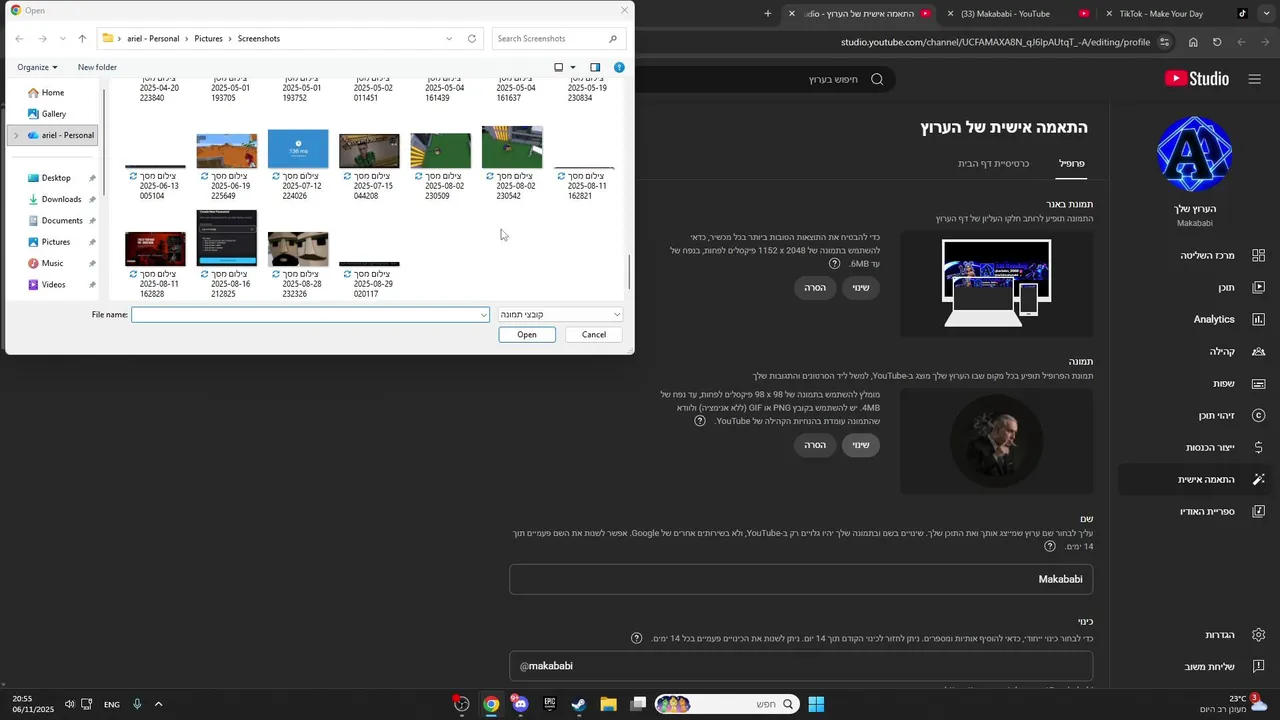Click Open button in file dialog
Image resolution: width=1280 pixels, height=720 pixels.
(527, 334)
